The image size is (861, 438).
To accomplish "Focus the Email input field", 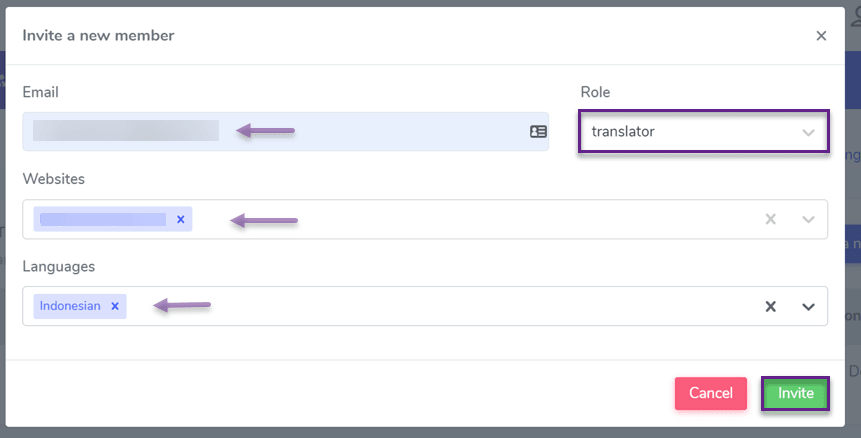I will pos(286,132).
